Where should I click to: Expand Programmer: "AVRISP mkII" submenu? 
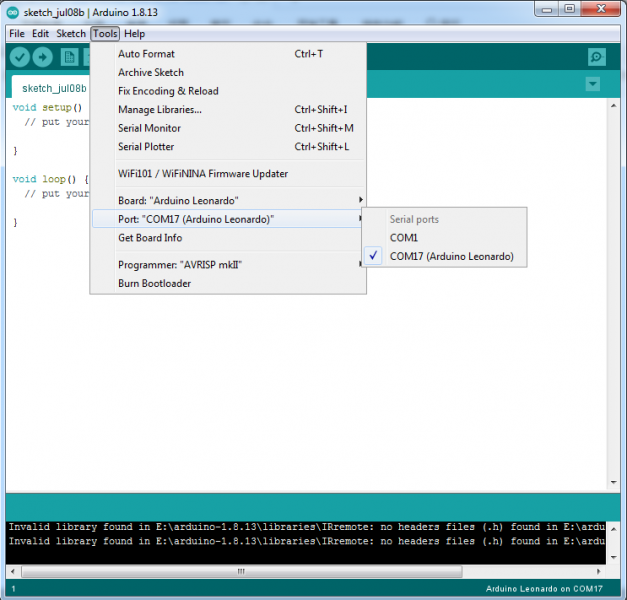click(228, 265)
